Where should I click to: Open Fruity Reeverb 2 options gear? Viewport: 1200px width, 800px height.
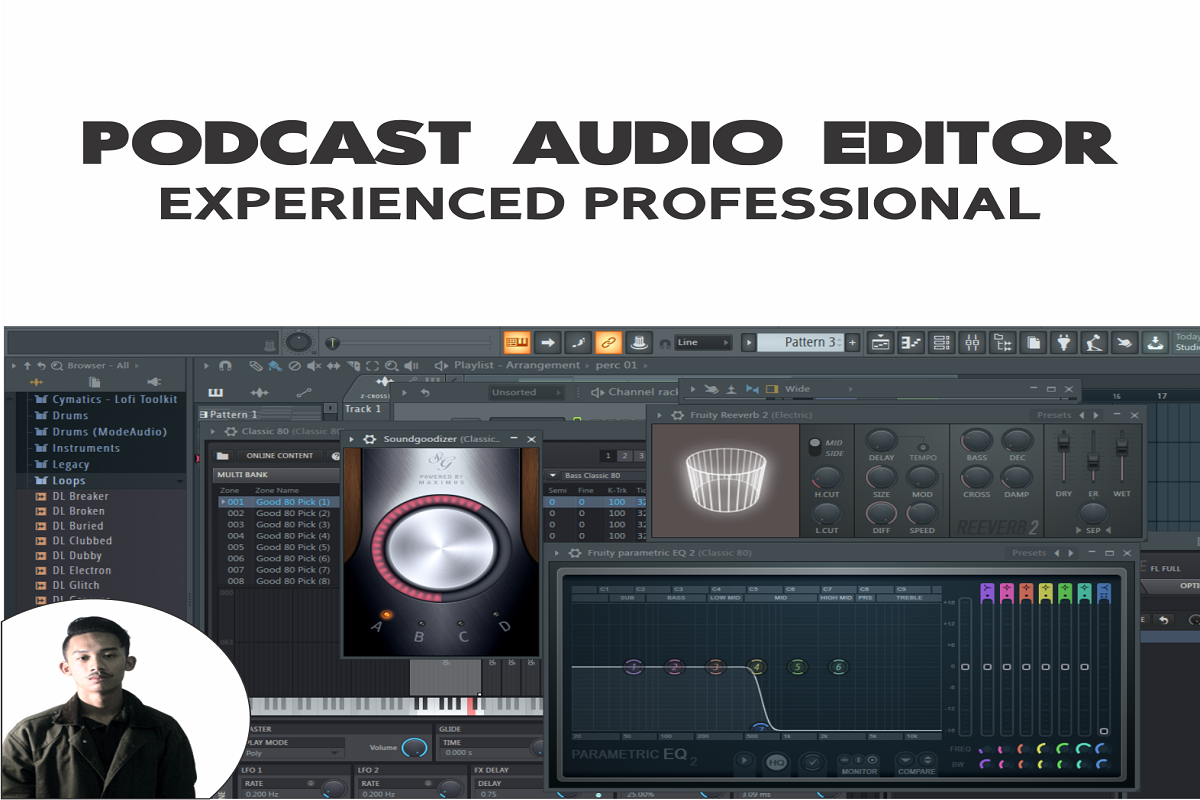coord(676,414)
